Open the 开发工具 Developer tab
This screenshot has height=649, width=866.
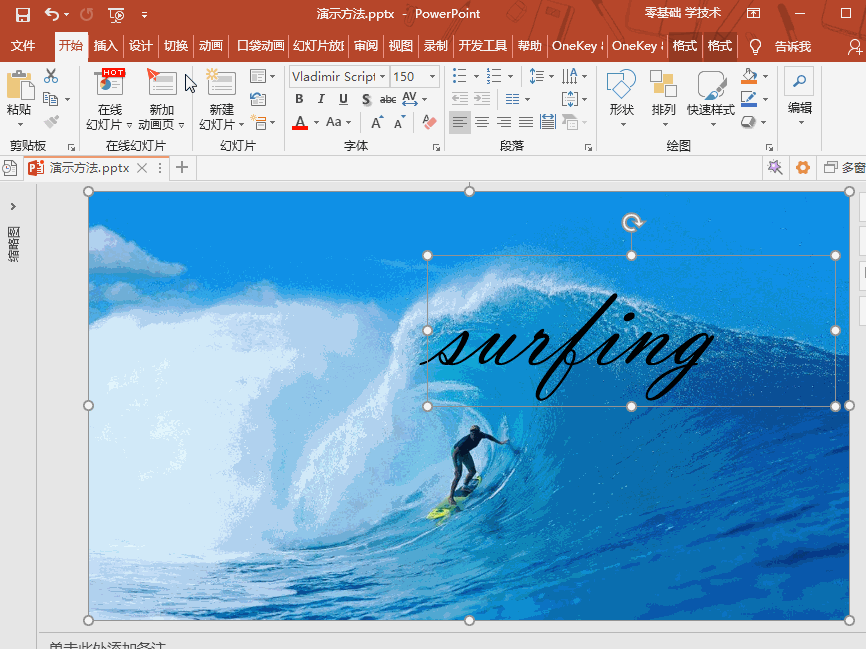click(x=483, y=46)
